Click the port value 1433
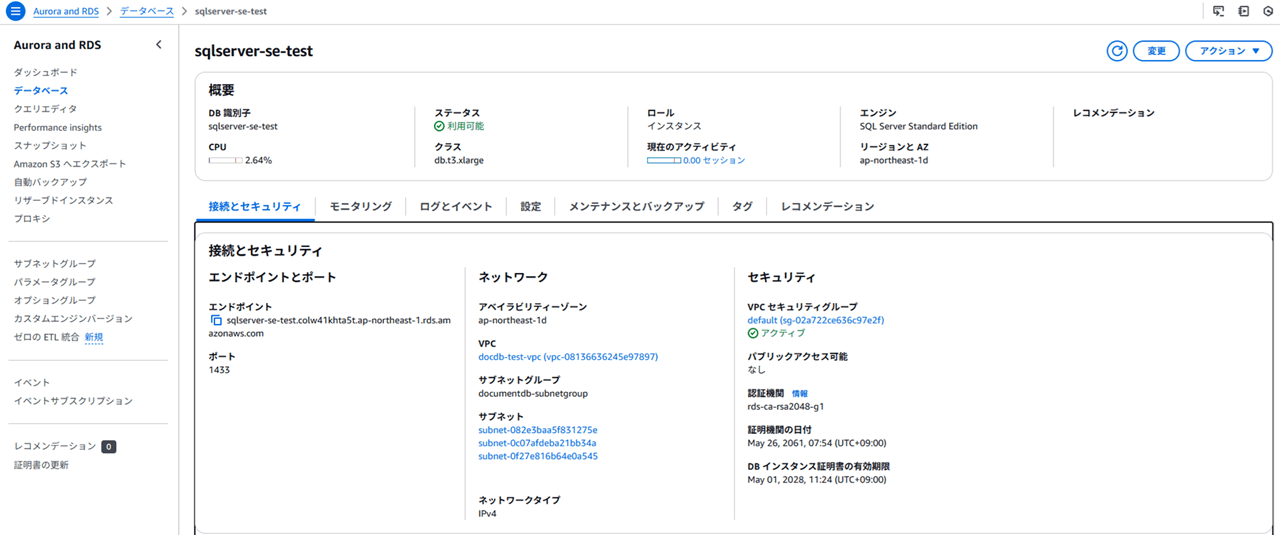This screenshot has width=1280, height=535. click(x=219, y=370)
